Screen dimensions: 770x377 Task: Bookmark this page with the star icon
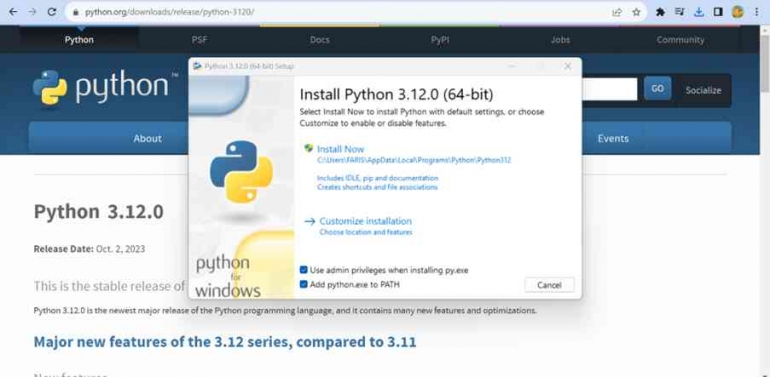tap(636, 12)
